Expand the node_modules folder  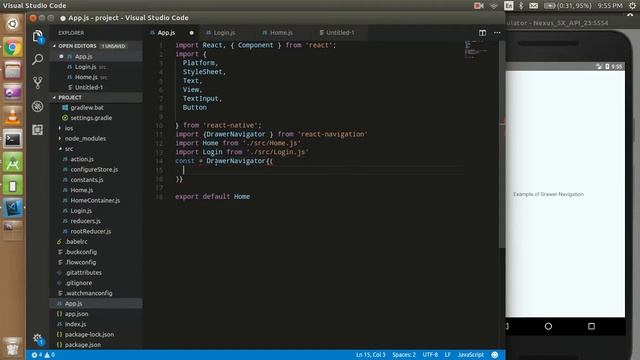click(85, 138)
